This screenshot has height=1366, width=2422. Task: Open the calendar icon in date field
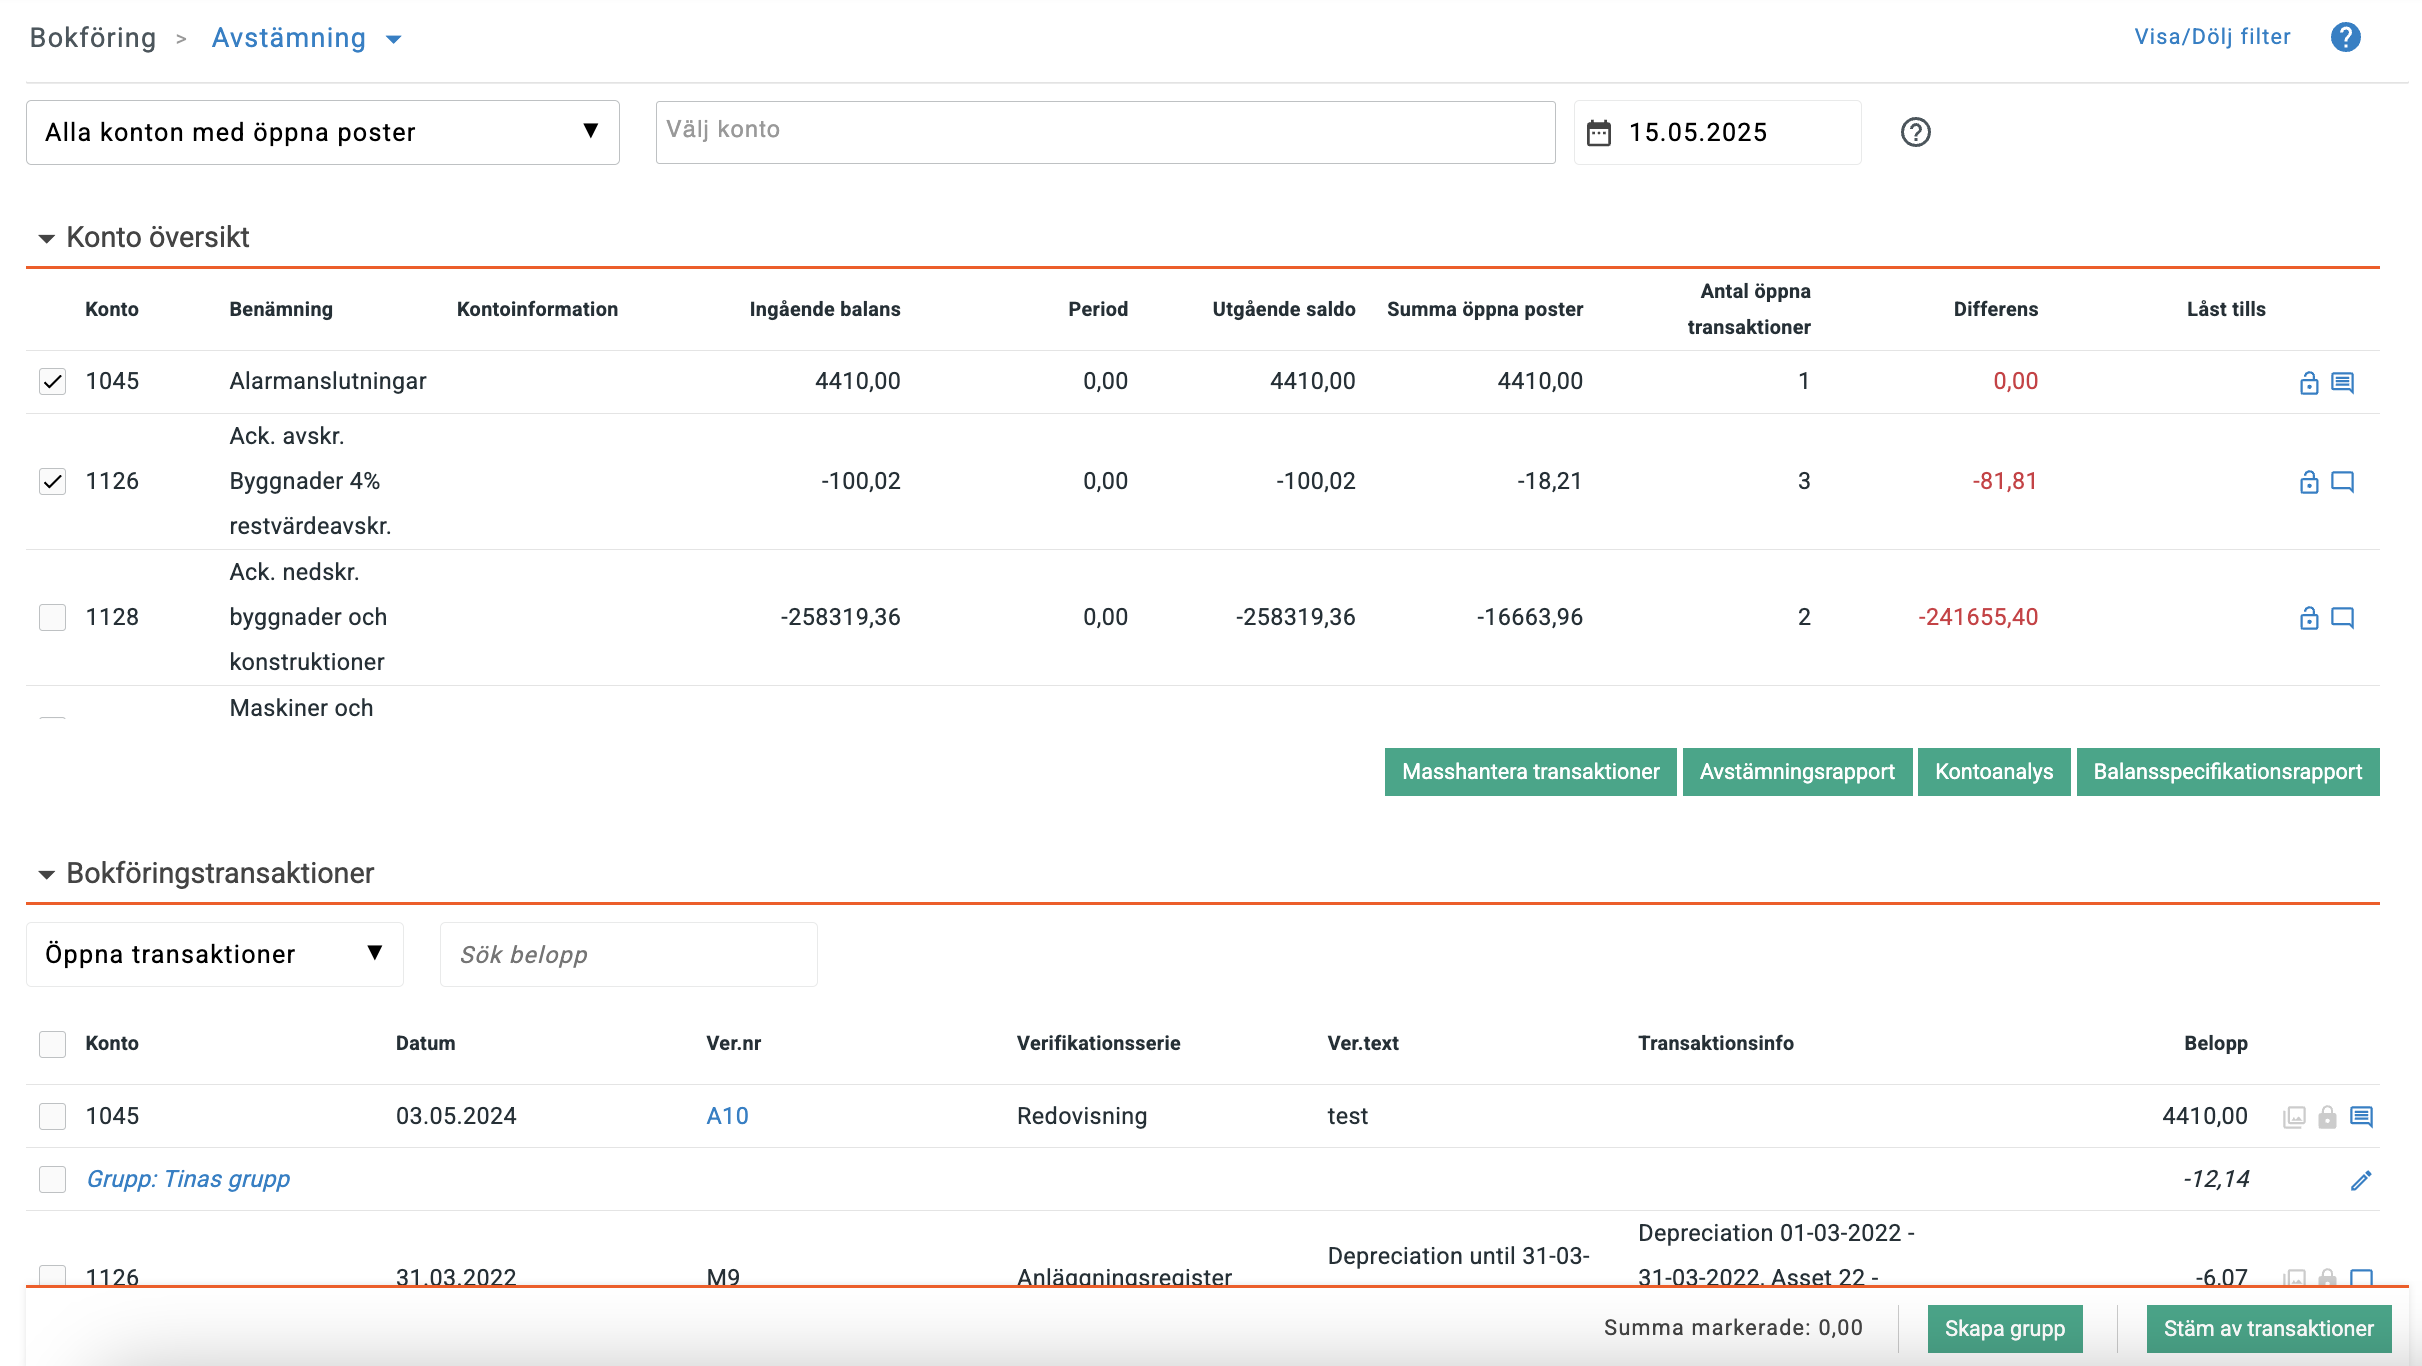pos(1599,133)
